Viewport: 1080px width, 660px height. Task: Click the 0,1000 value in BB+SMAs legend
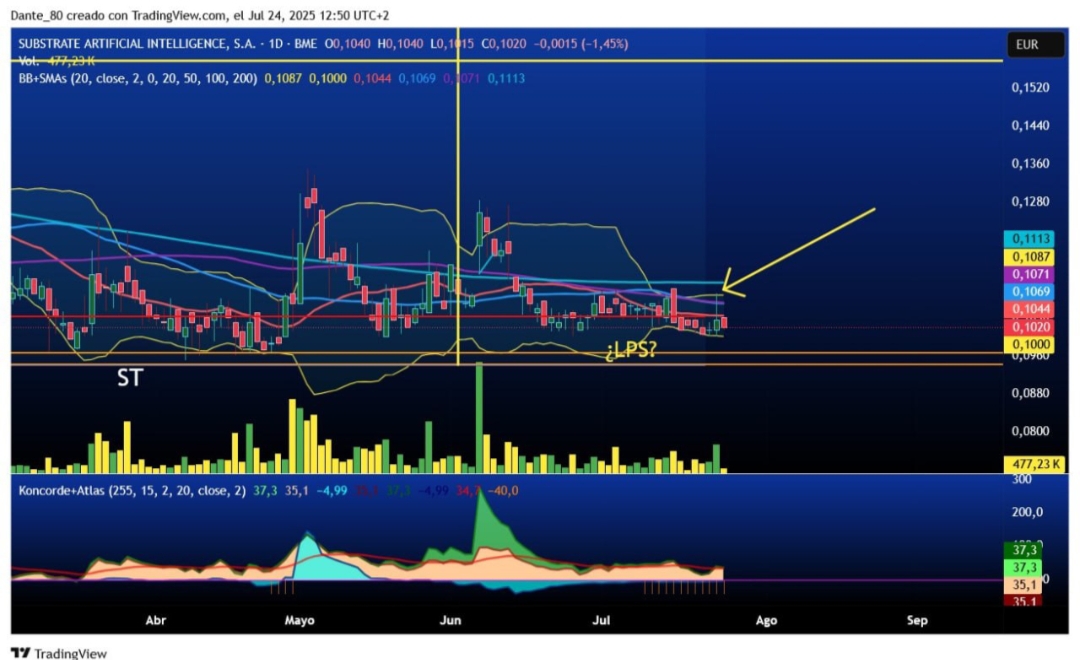[x=327, y=79]
